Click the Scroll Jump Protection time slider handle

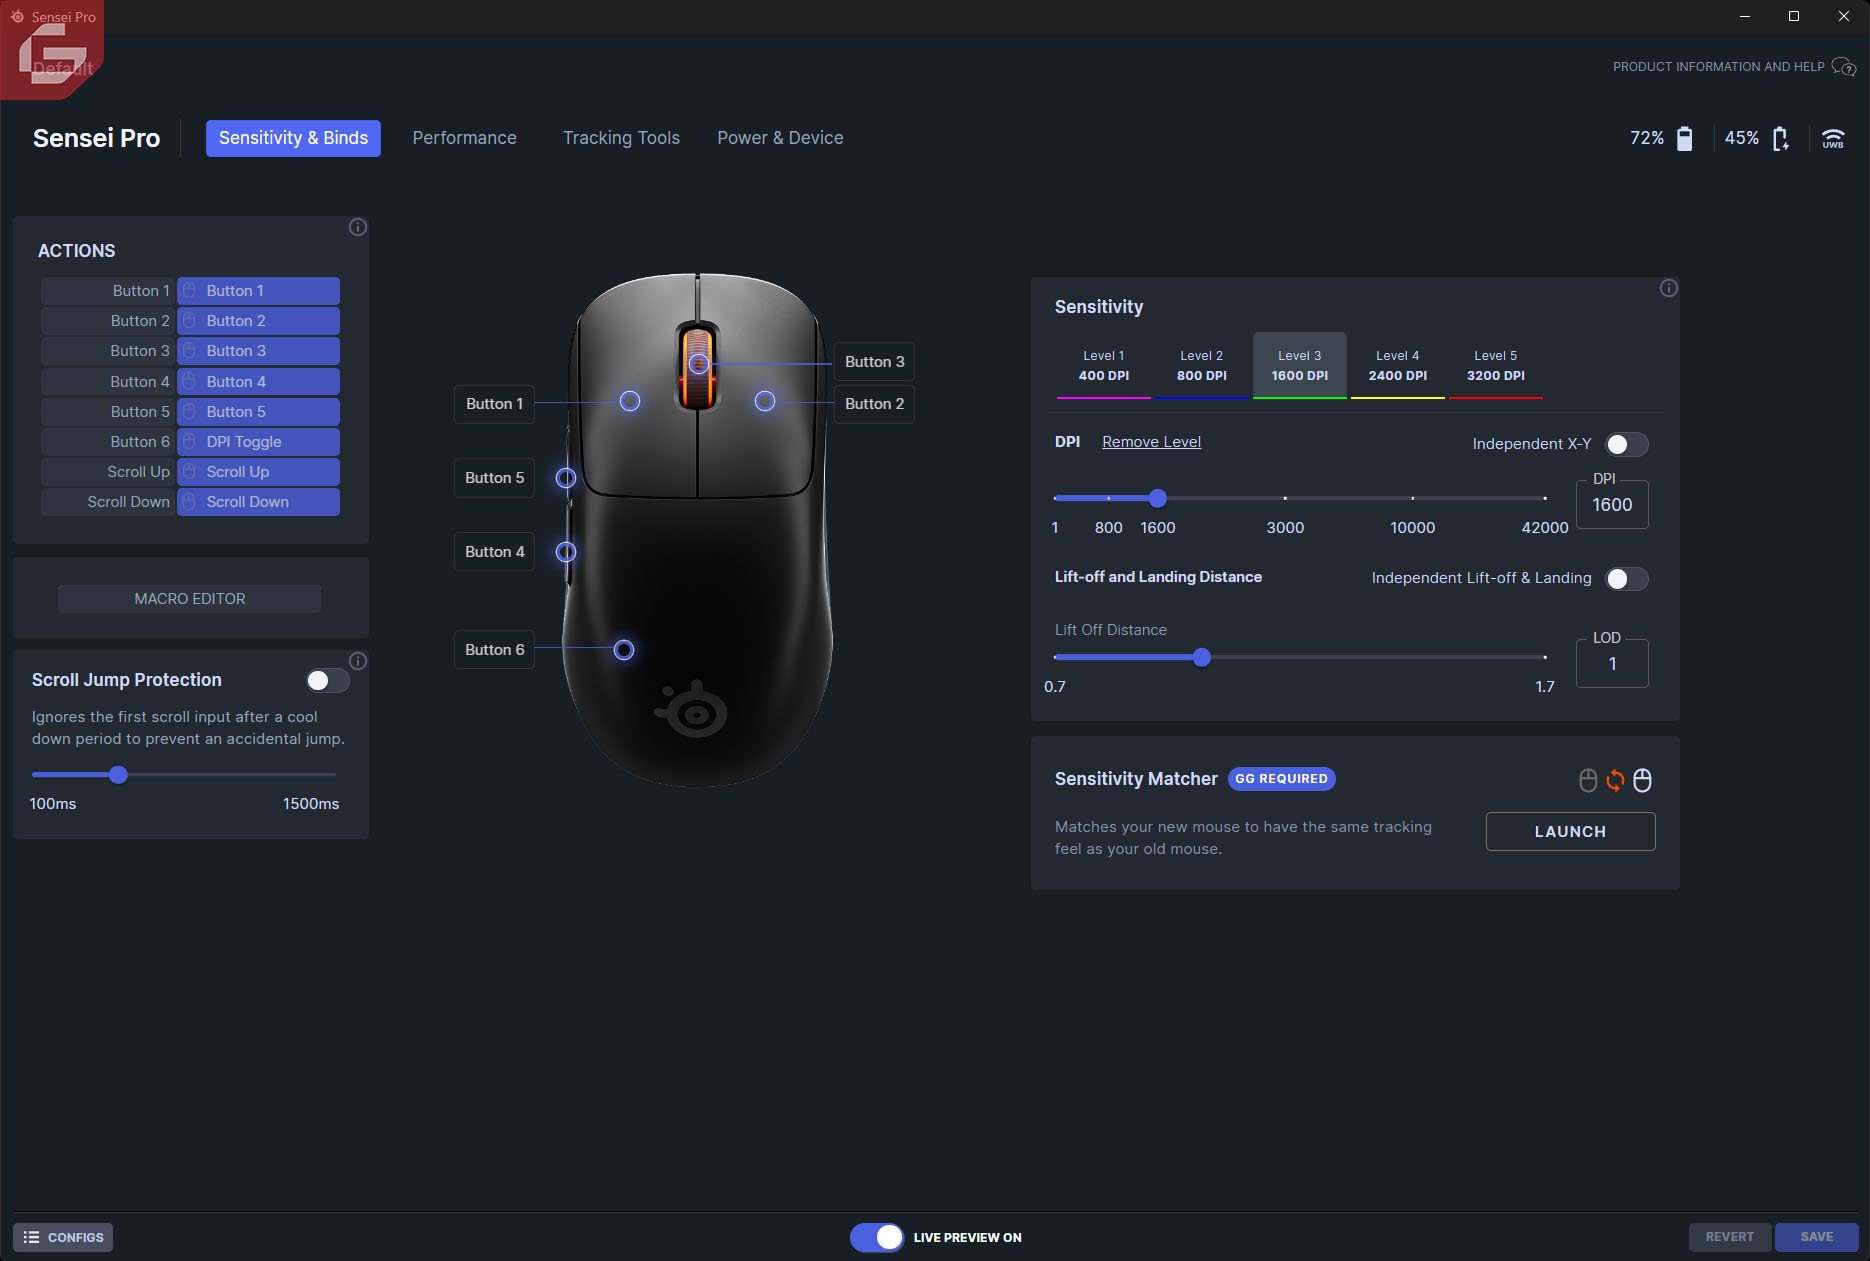point(119,775)
